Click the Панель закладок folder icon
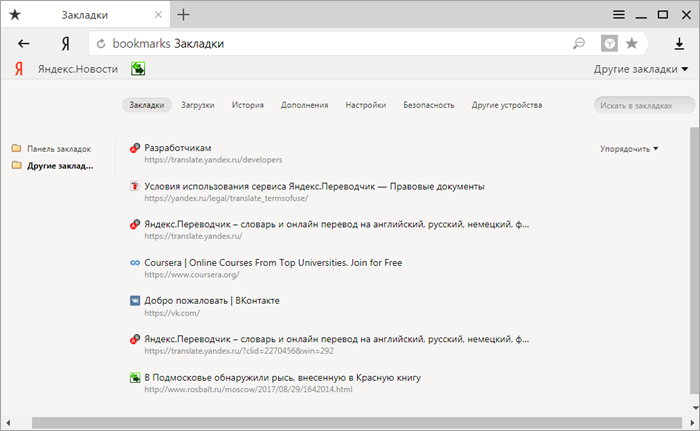Viewport: 700px width, 431px height. click(17, 148)
